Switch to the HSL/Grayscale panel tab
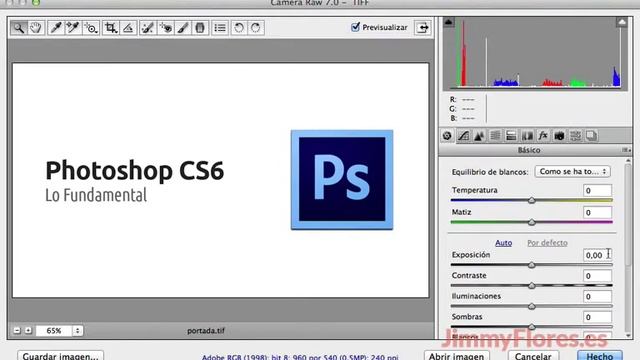The image size is (640, 360). point(495,136)
